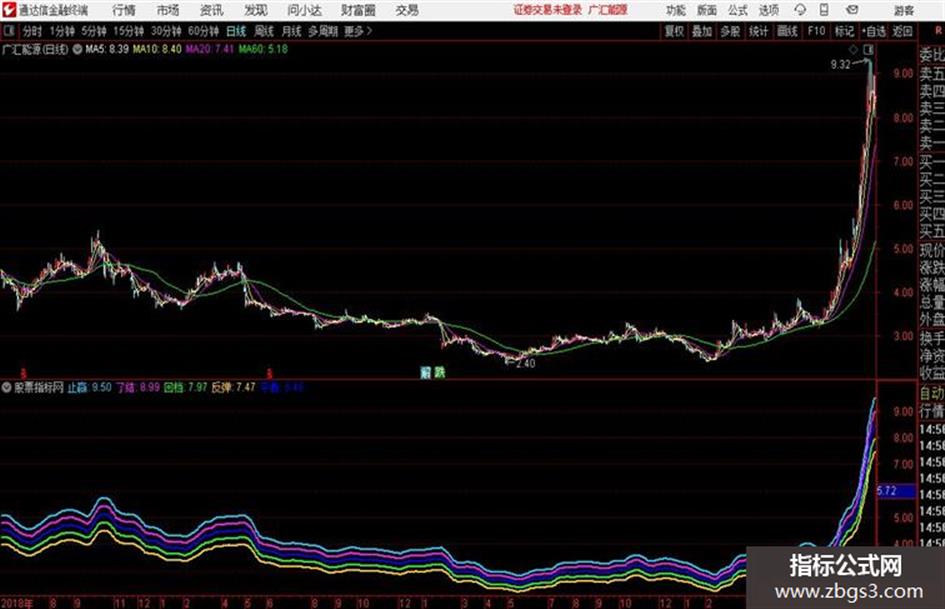Viewport: 945px width, 609px height.
Task: Select the 日线 daily chart tab
Action: tap(236, 31)
